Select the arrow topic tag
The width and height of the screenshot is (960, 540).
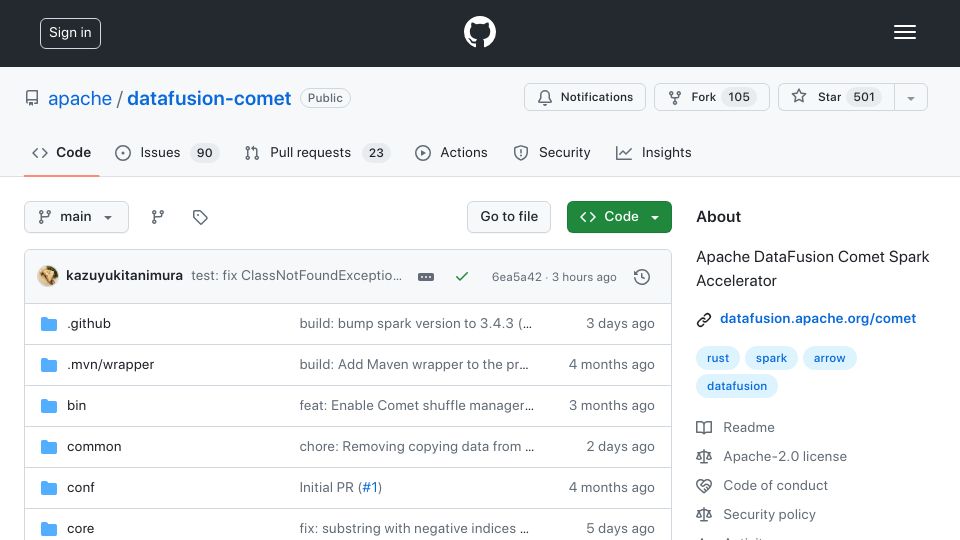[x=830, y=358]
